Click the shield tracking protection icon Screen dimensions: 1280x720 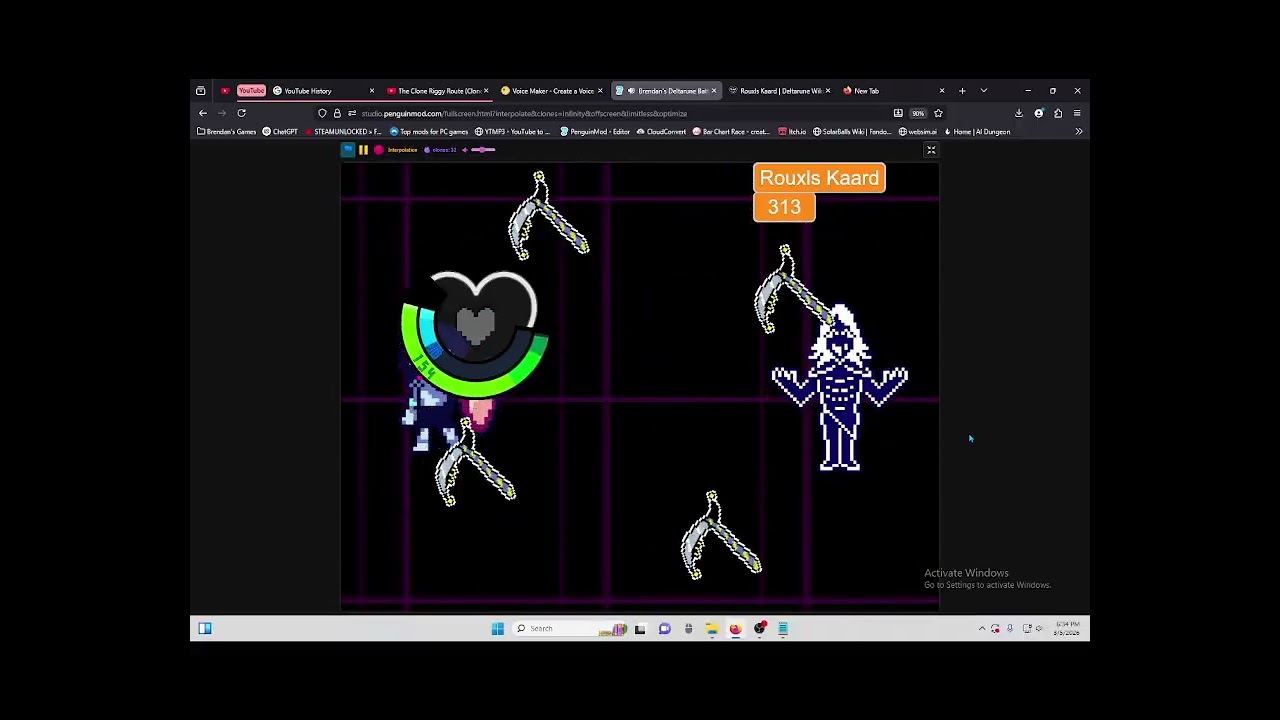(322, 113)
